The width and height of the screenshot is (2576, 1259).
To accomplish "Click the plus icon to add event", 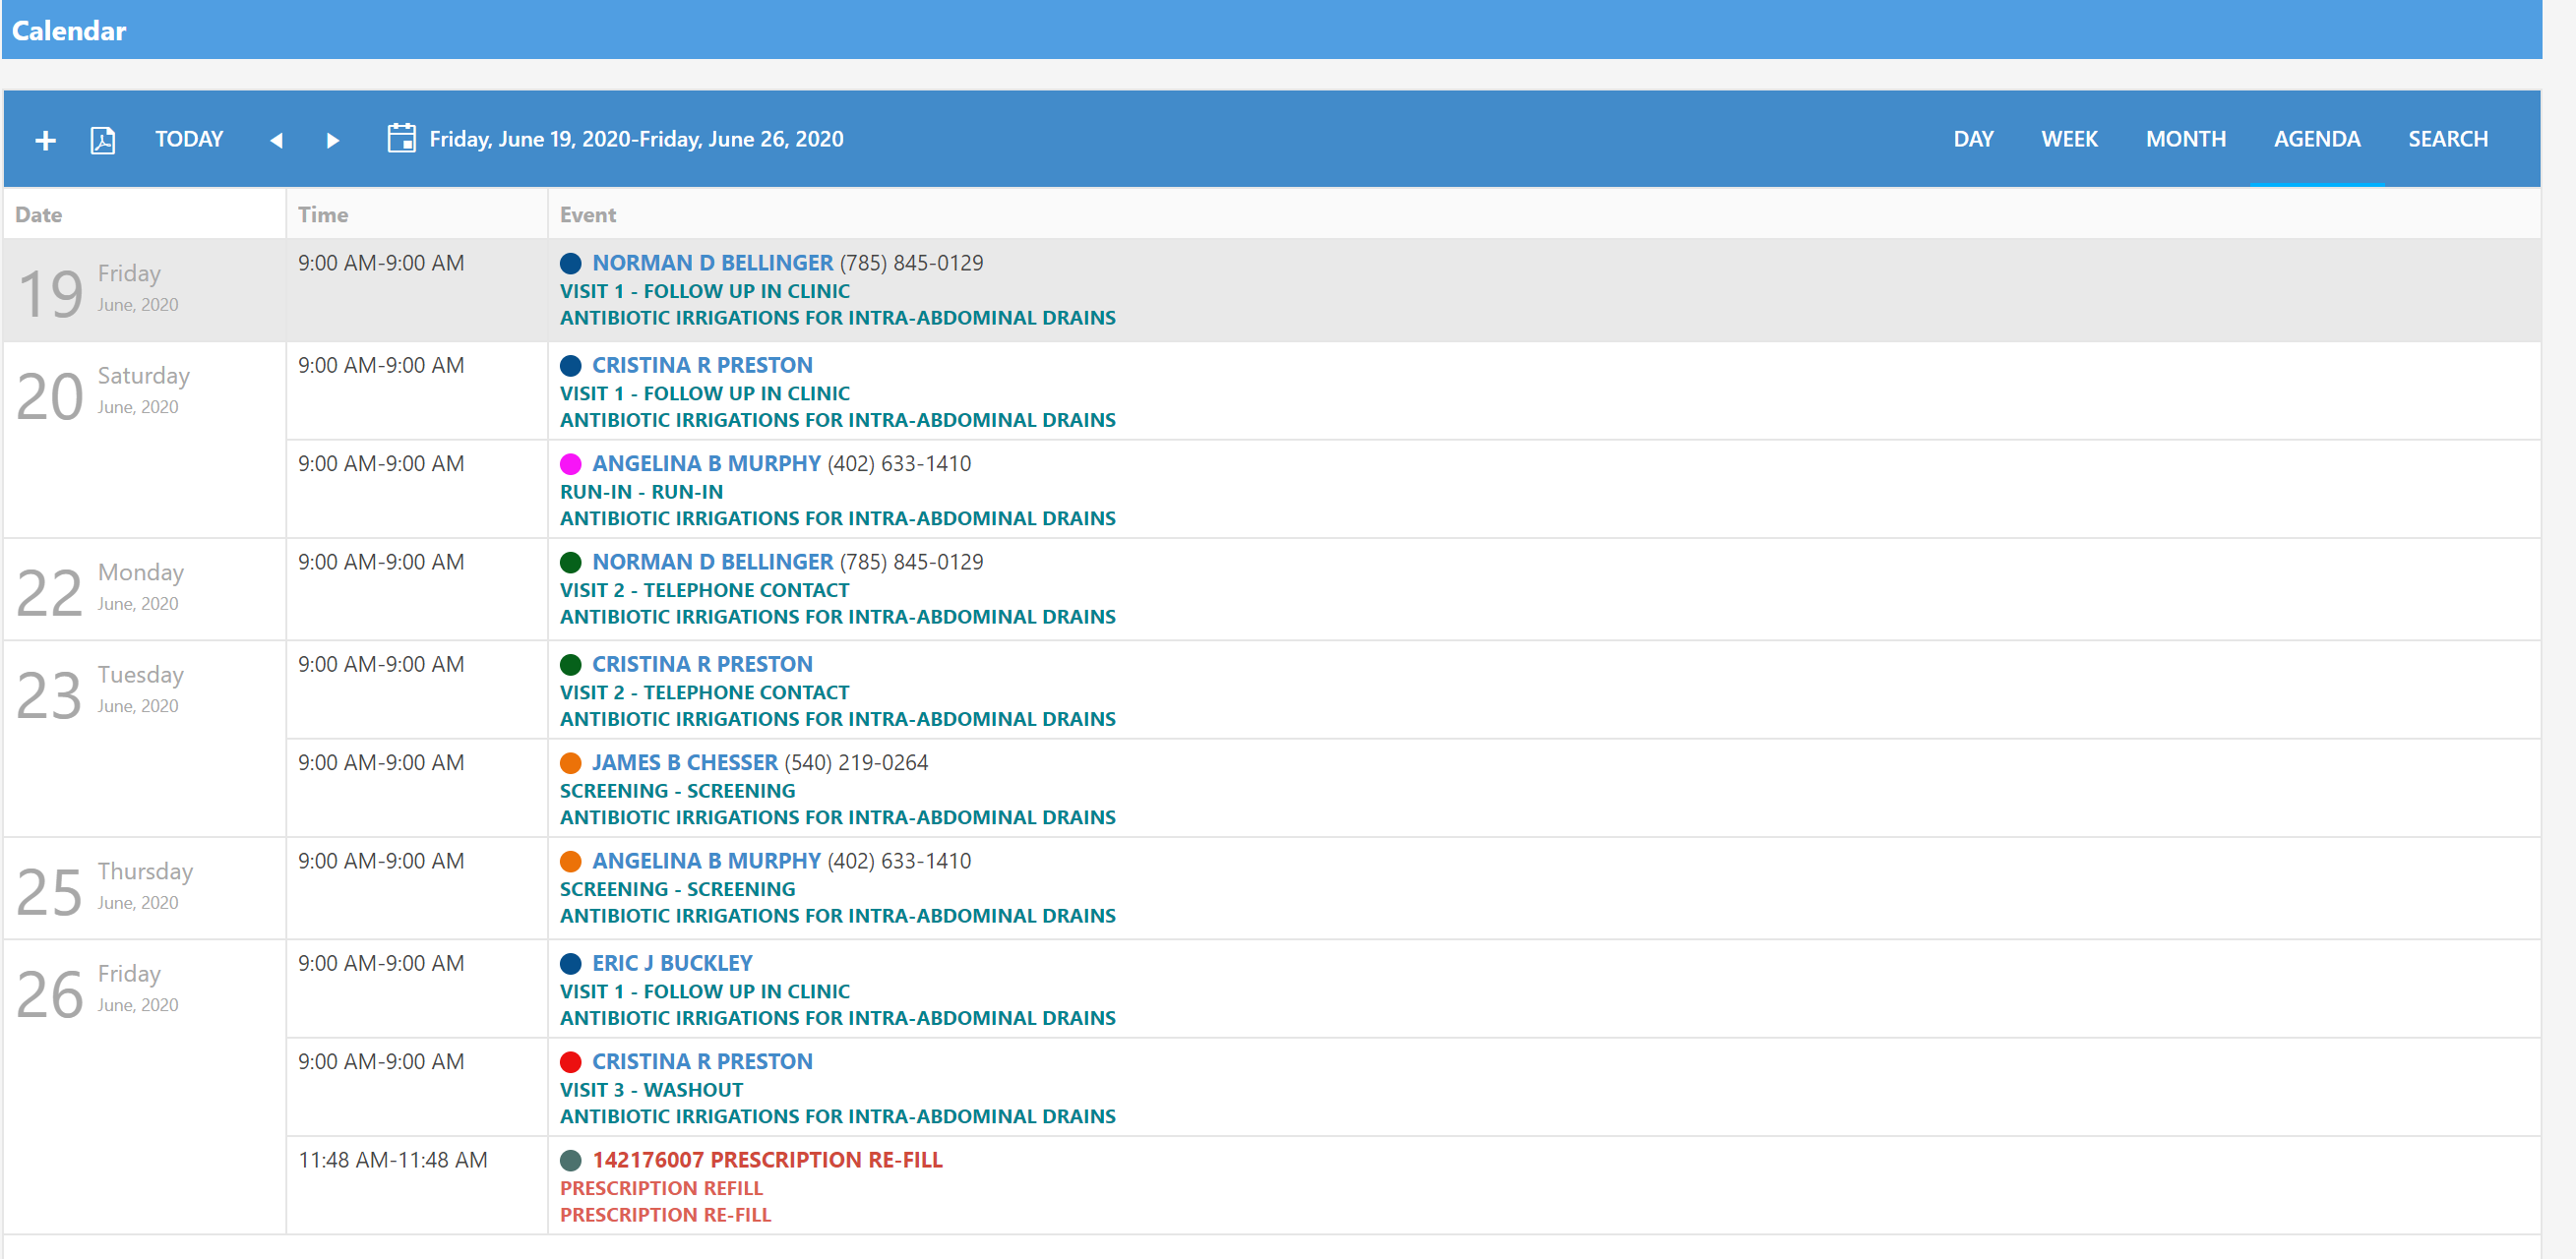I will tap(45, 140).
